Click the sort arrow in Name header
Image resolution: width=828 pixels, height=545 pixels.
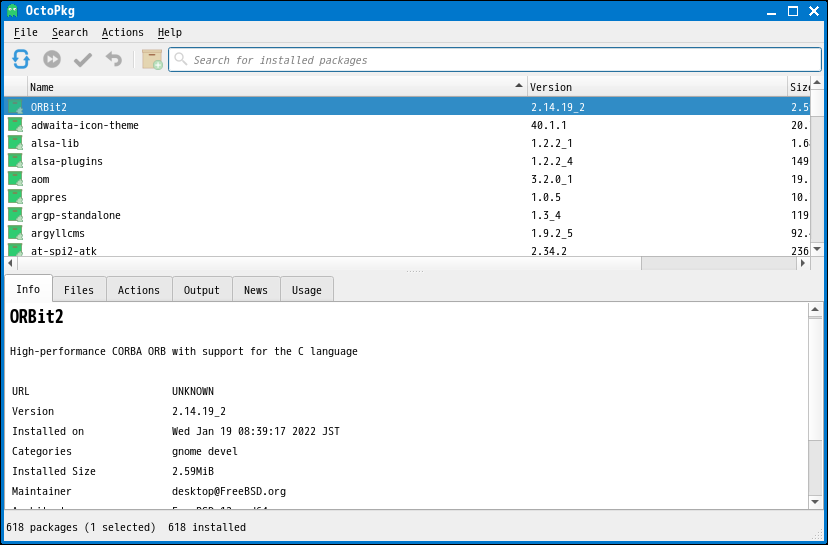520,86
